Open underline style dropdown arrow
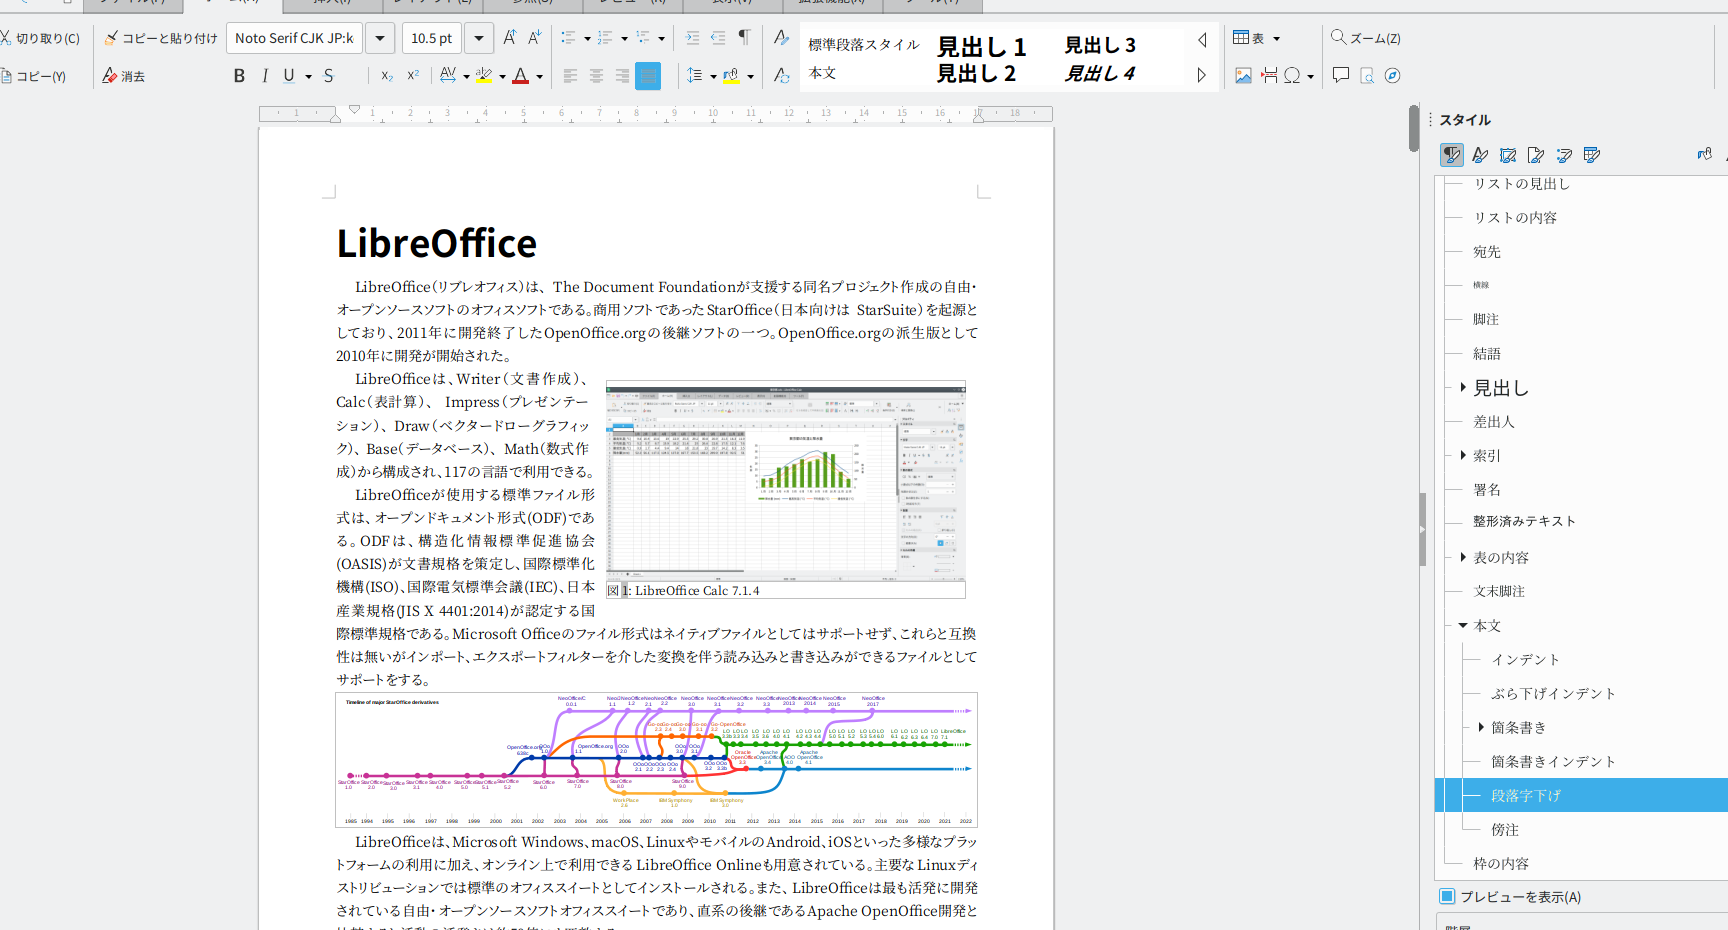Viewport: 1728px width, 930px height. click(x=309, y=77)
